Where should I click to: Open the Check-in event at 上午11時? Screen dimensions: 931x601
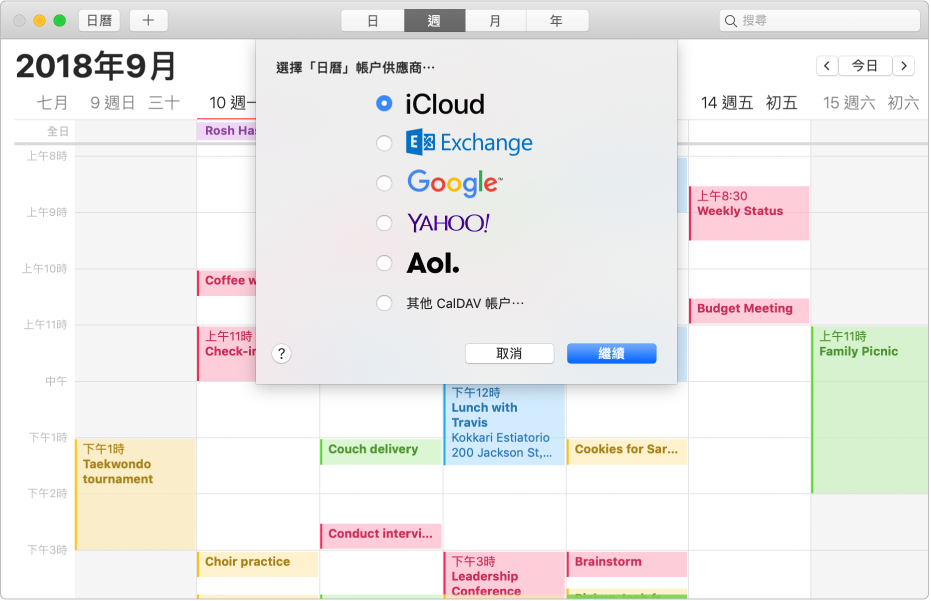pyautogui.click(x=227, y=353)
